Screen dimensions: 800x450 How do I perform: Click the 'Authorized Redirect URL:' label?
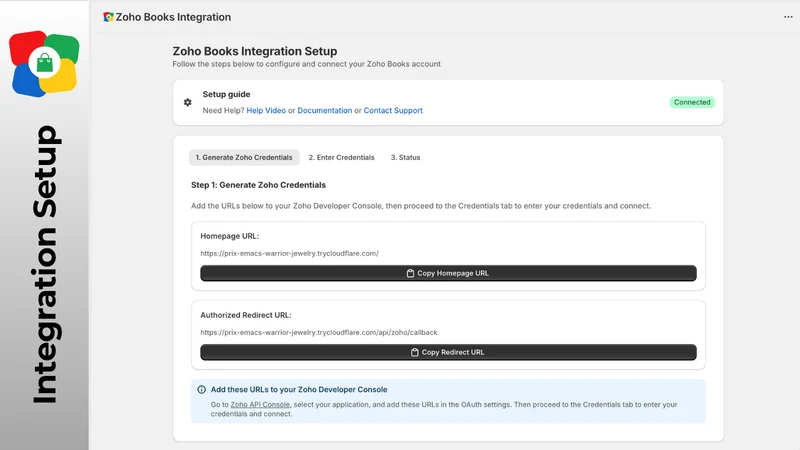[x=245, y=315]
